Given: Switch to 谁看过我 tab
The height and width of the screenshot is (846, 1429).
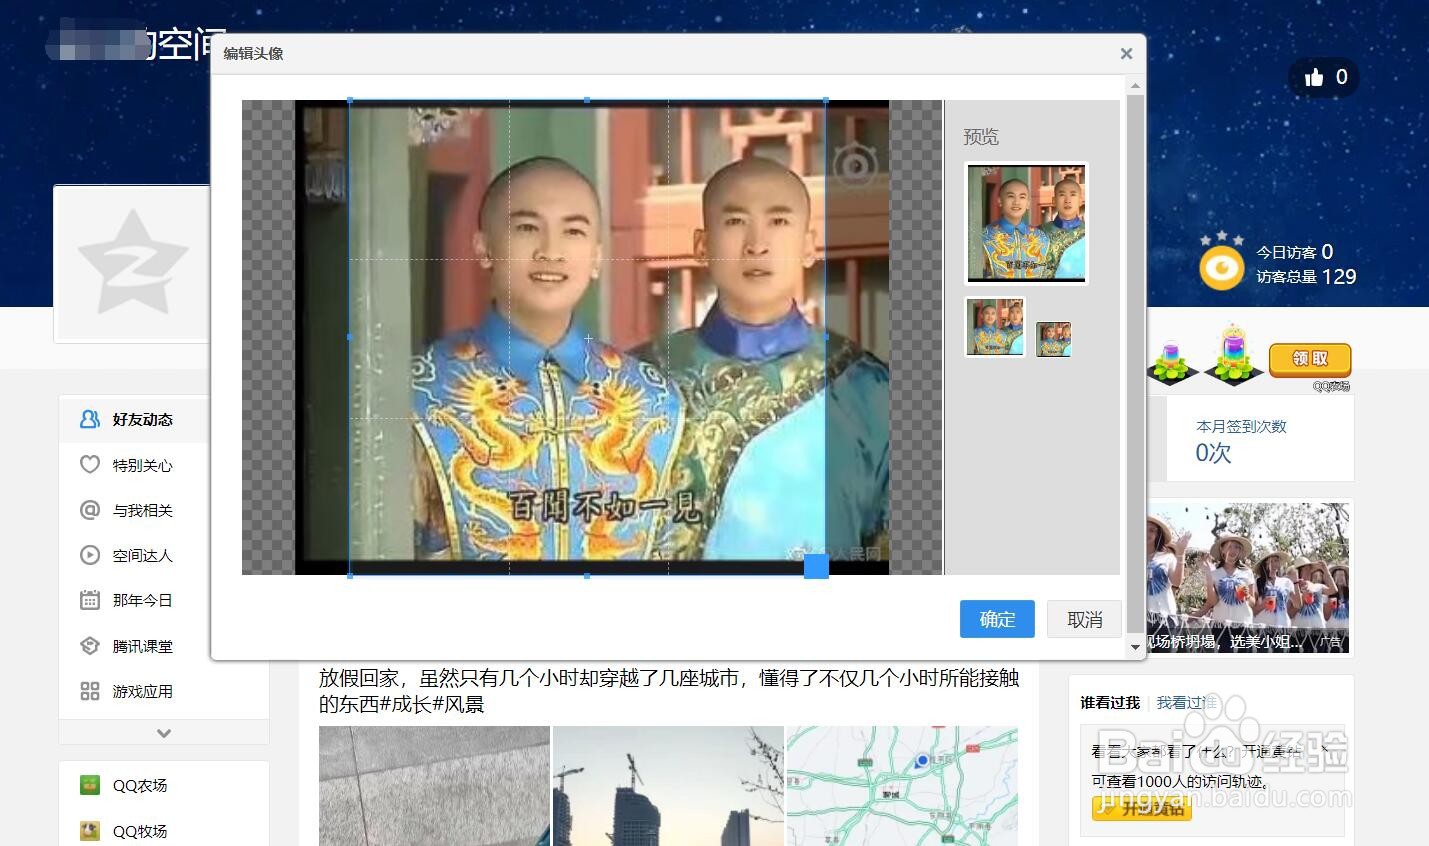Looking at the screenshot, I should (1110, 703).
